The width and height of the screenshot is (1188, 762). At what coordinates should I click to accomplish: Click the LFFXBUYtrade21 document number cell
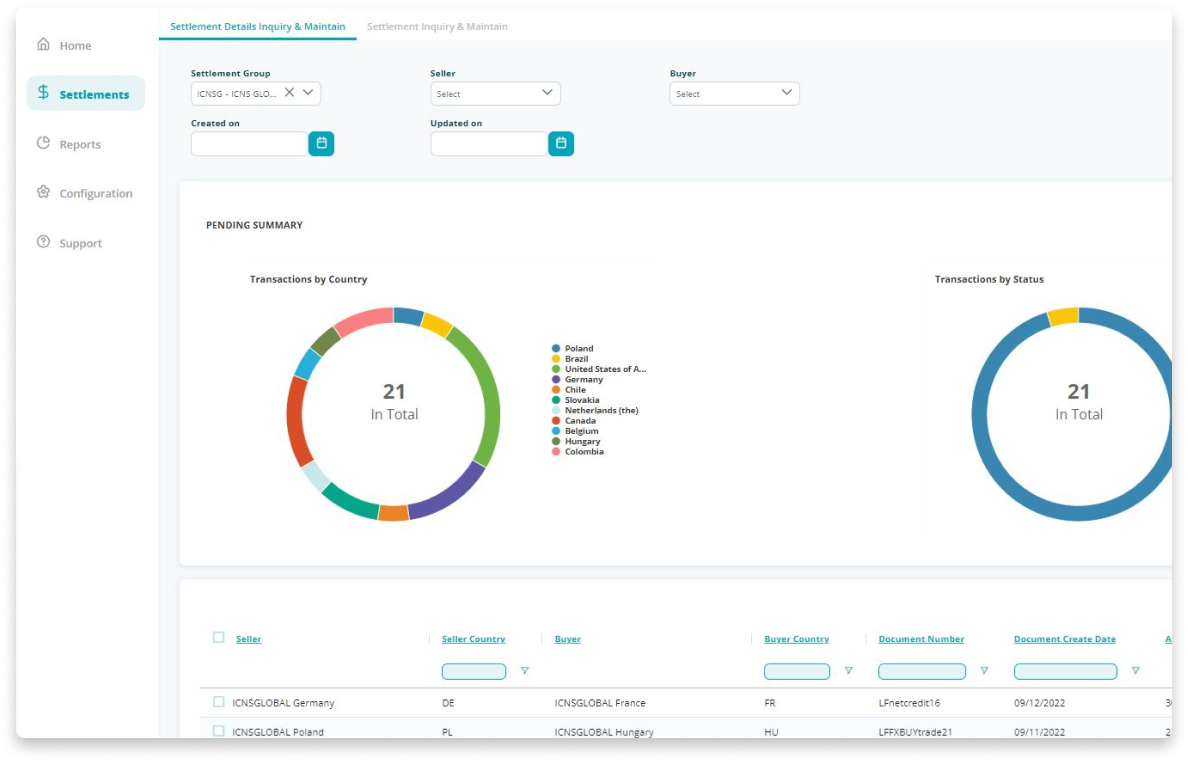(915, 732)
